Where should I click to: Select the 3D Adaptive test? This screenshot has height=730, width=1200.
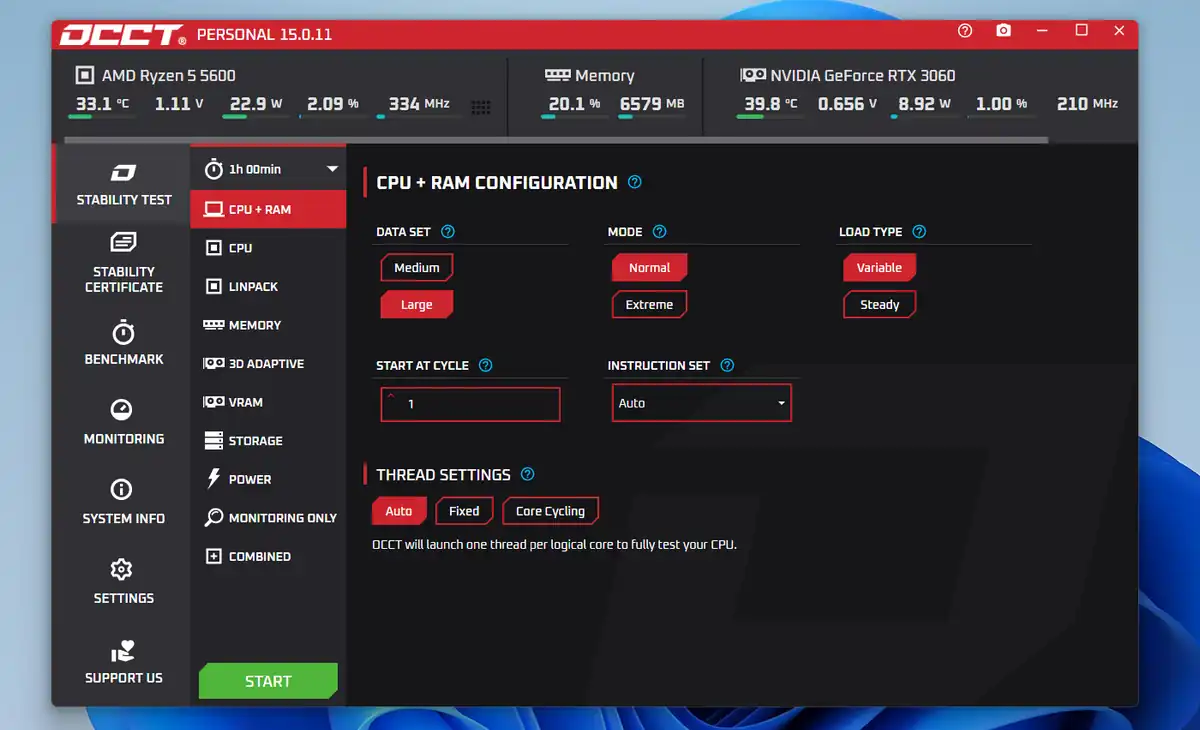point(265,364)
